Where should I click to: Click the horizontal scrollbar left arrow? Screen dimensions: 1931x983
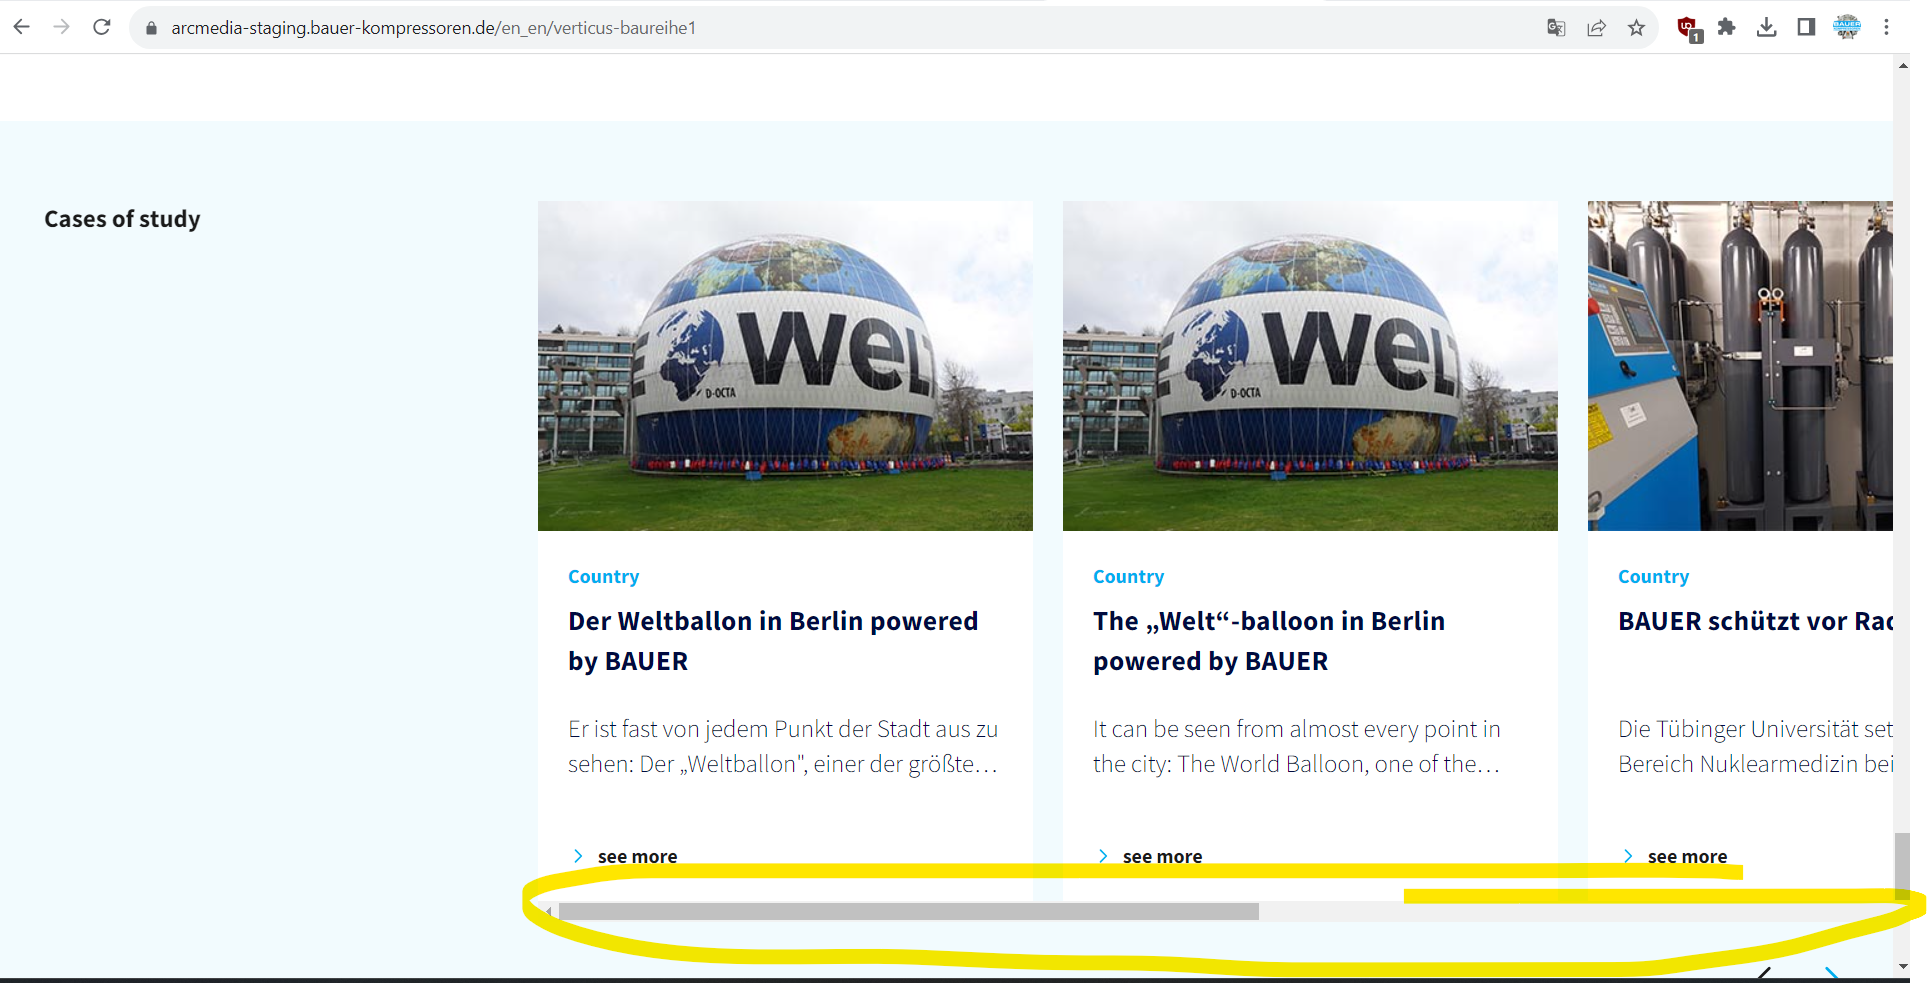click(x=548, y=911)
